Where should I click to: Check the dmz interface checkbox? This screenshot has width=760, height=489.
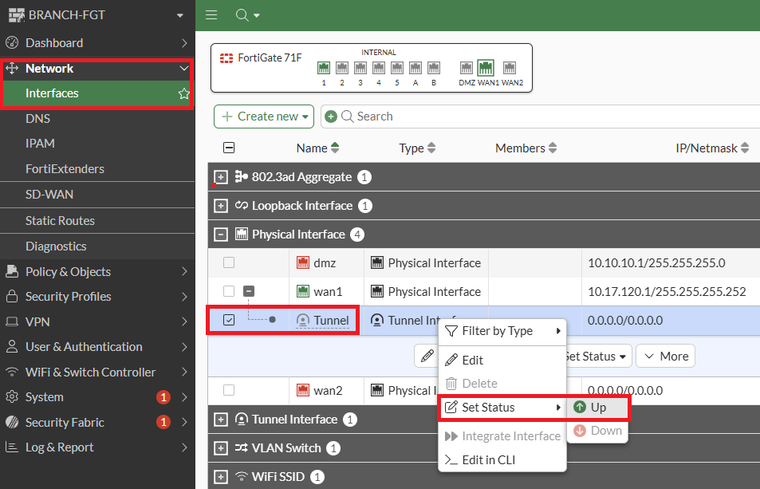[x=229, y=263]
